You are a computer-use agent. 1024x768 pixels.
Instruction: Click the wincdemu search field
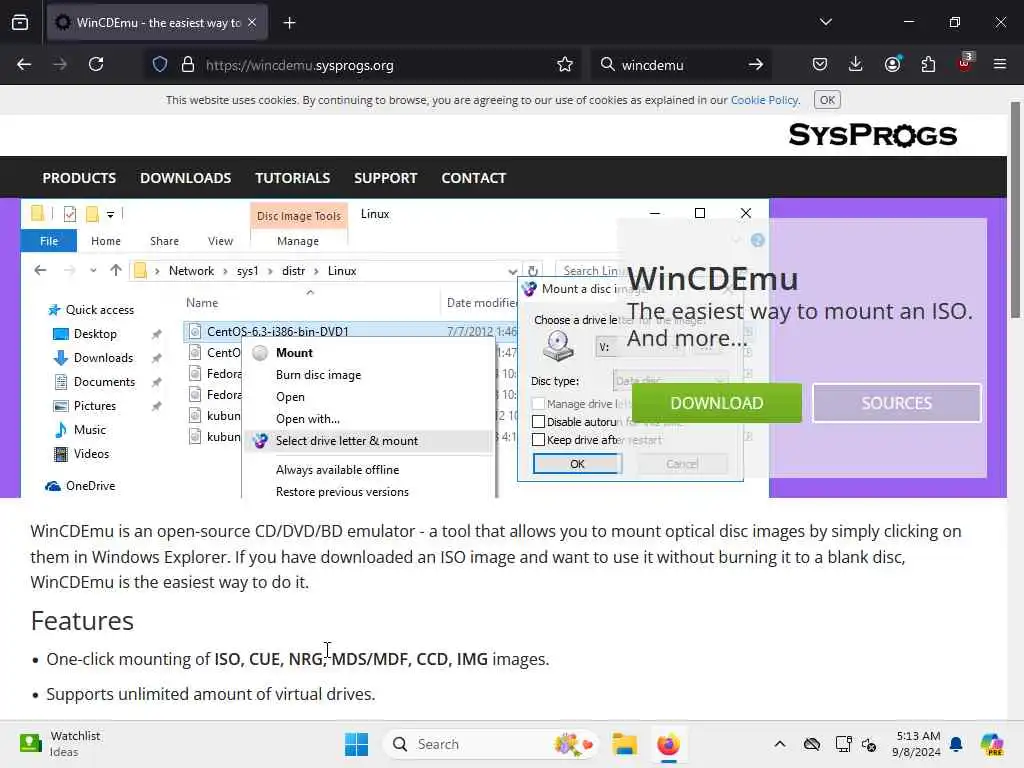point(679,65)
